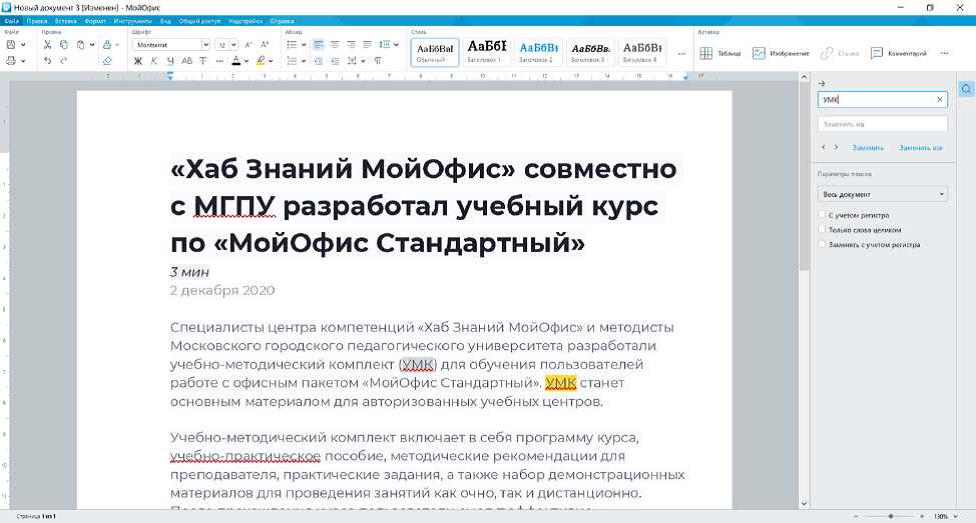Click the undo arrow icon
The height and width of the screenshot is (523, 976).
(x=47, y=61)
